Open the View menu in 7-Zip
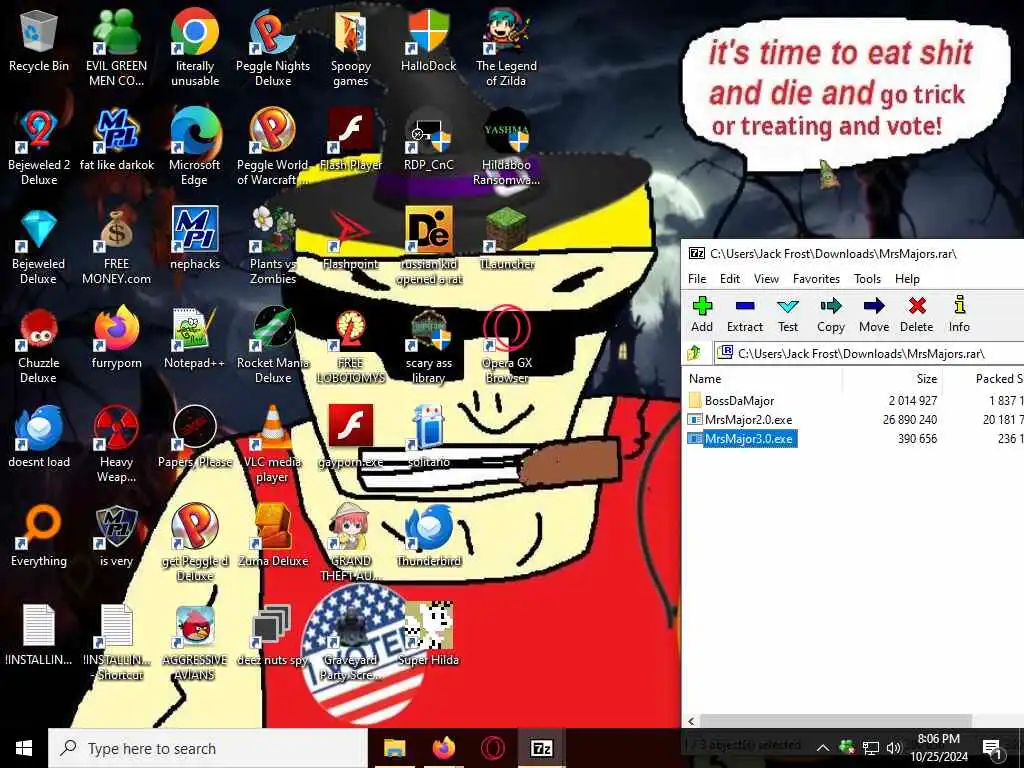1024x768 pixels. tap(766, 279)
